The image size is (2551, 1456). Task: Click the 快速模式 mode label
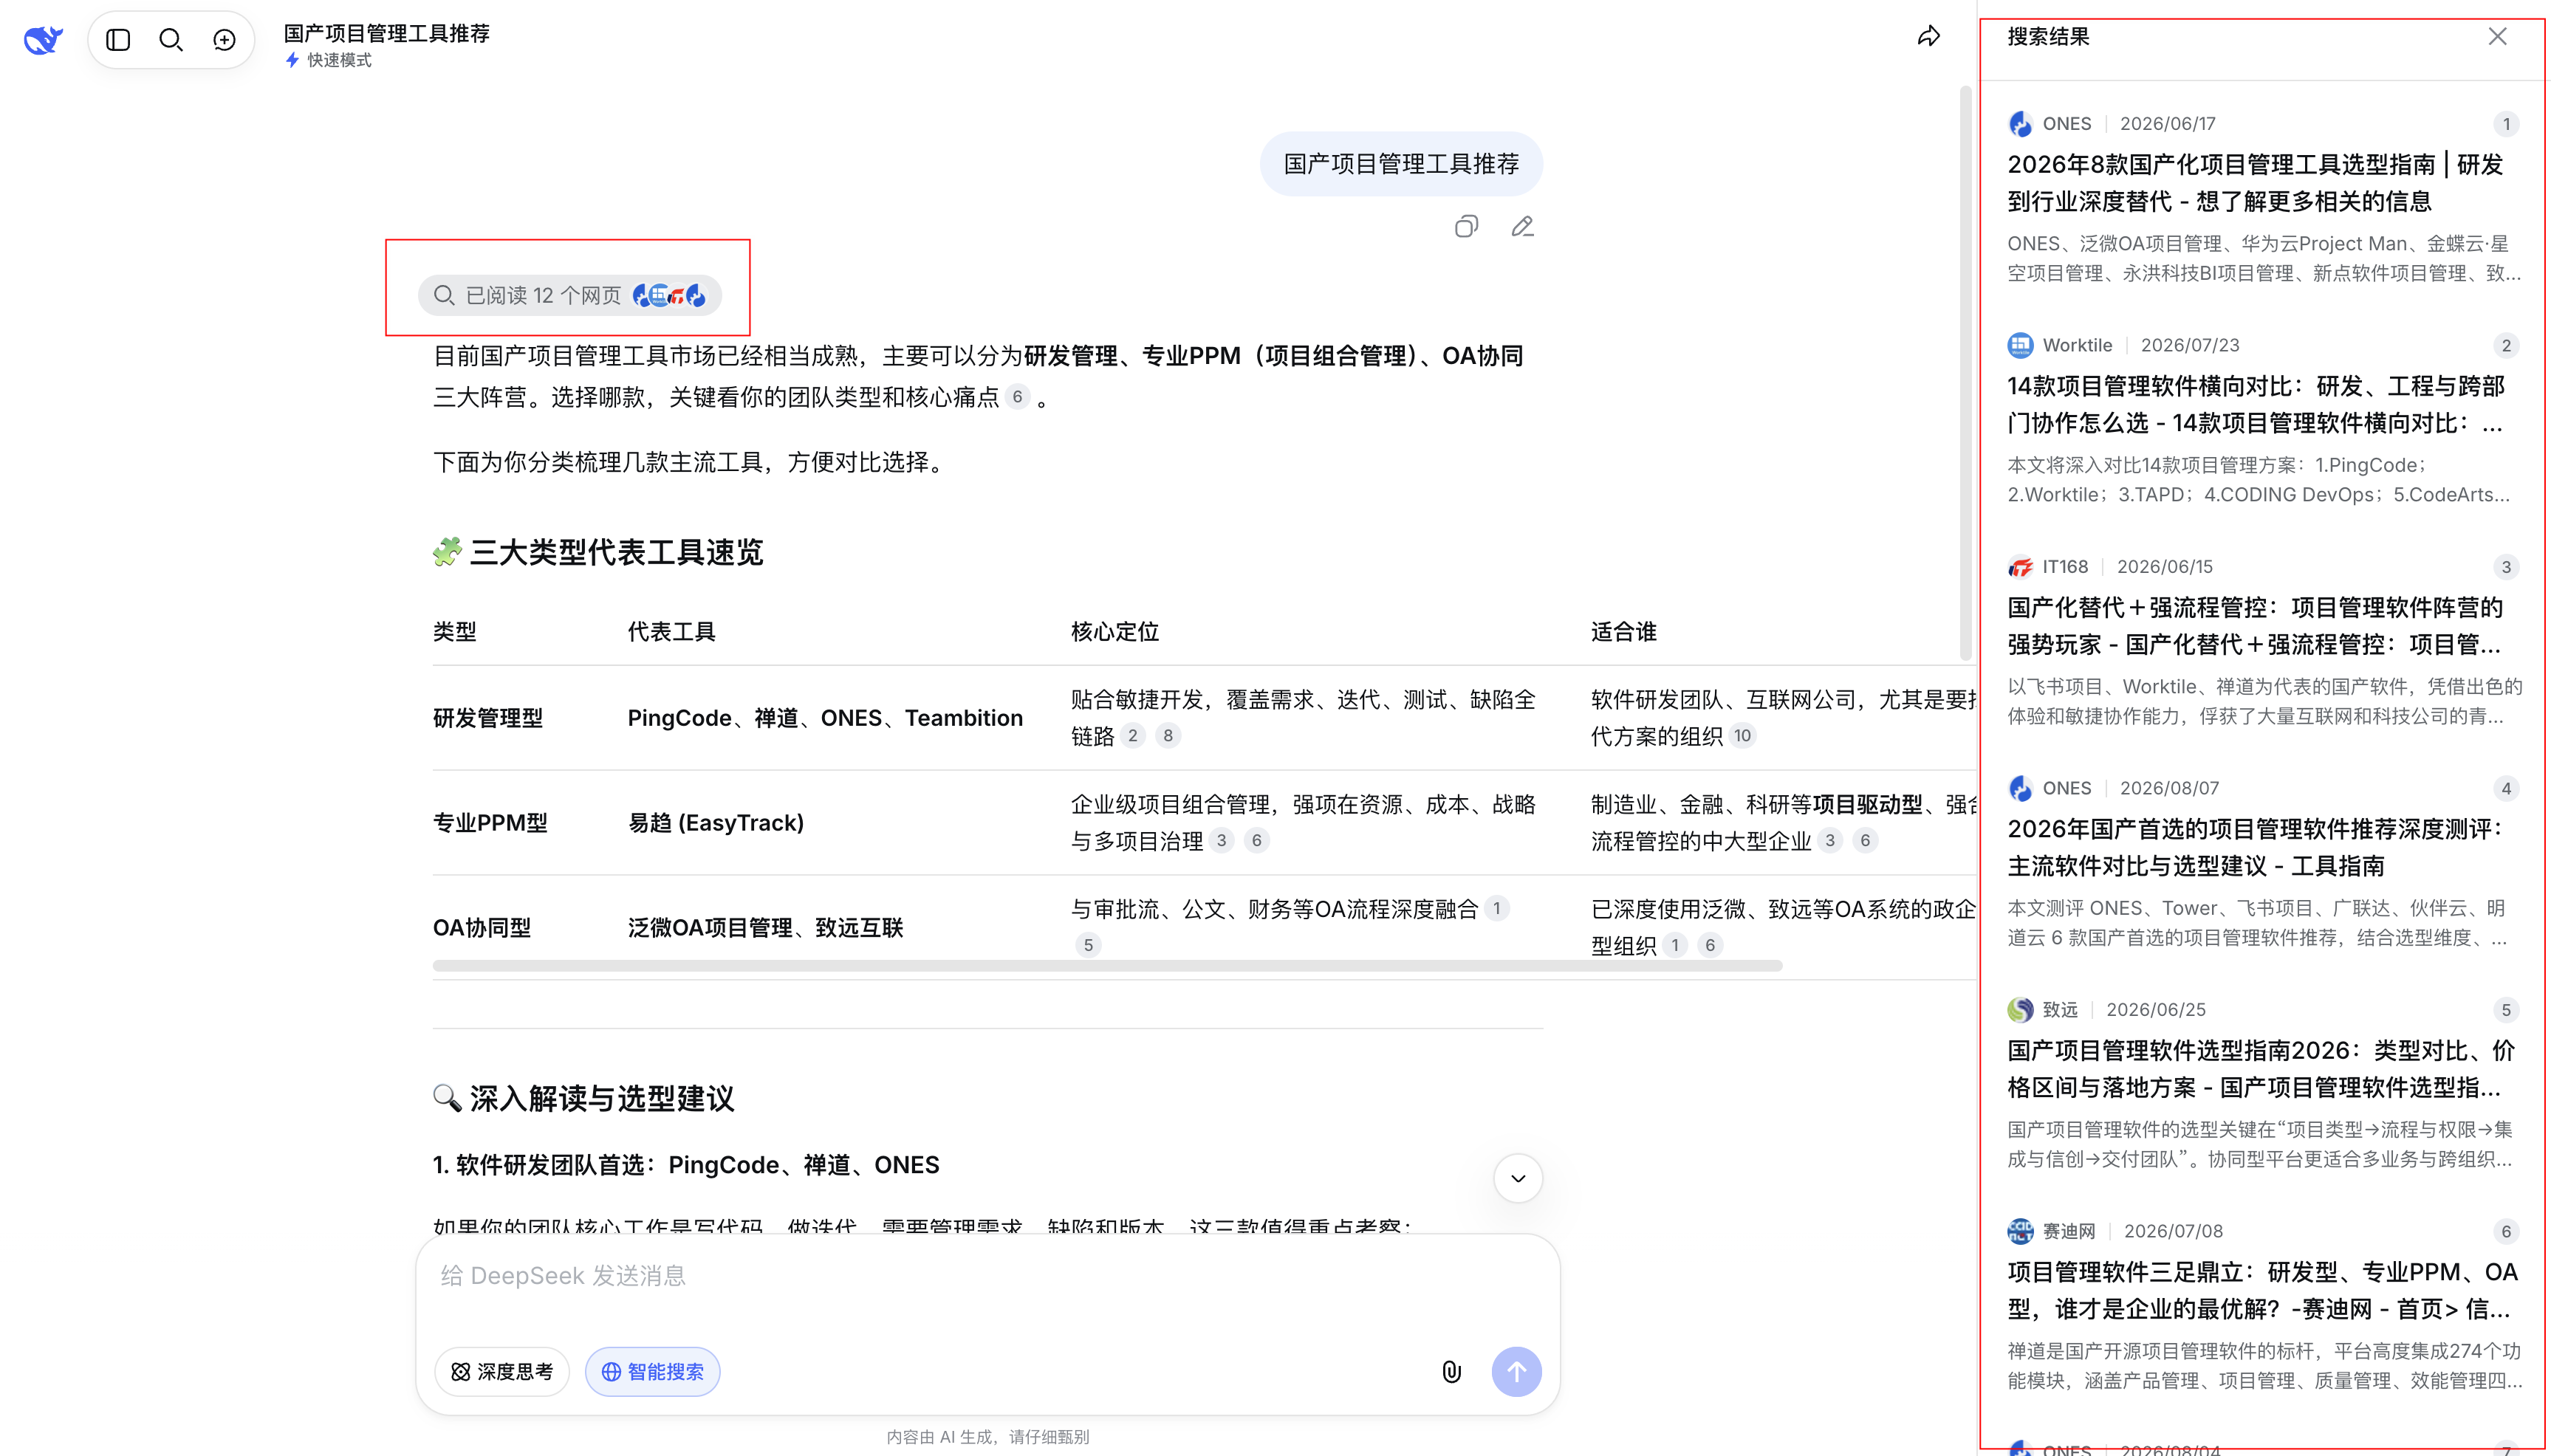[x=339, y=60]
